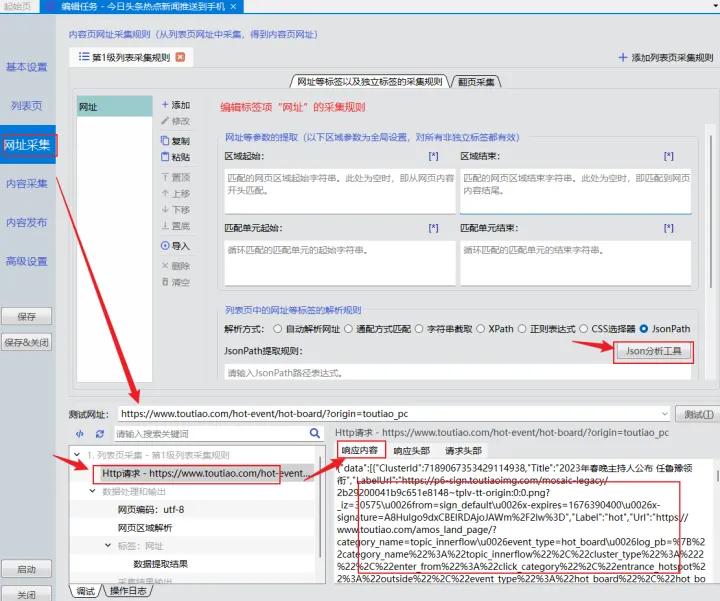The image size is (720, 601).
Task: Select the 通配方式匹配 radio option
Action: pos(348,329)
